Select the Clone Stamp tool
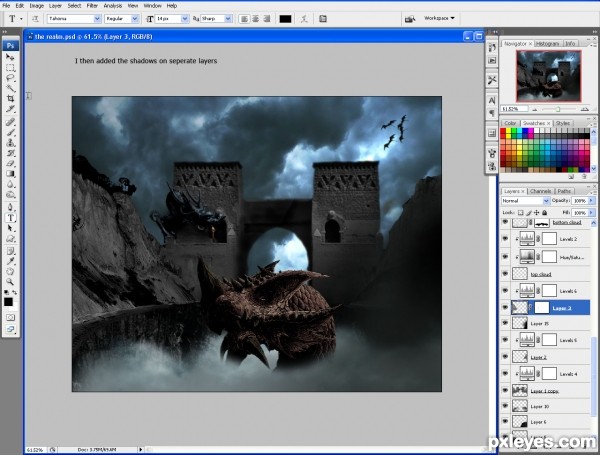 tap(10, 143)
